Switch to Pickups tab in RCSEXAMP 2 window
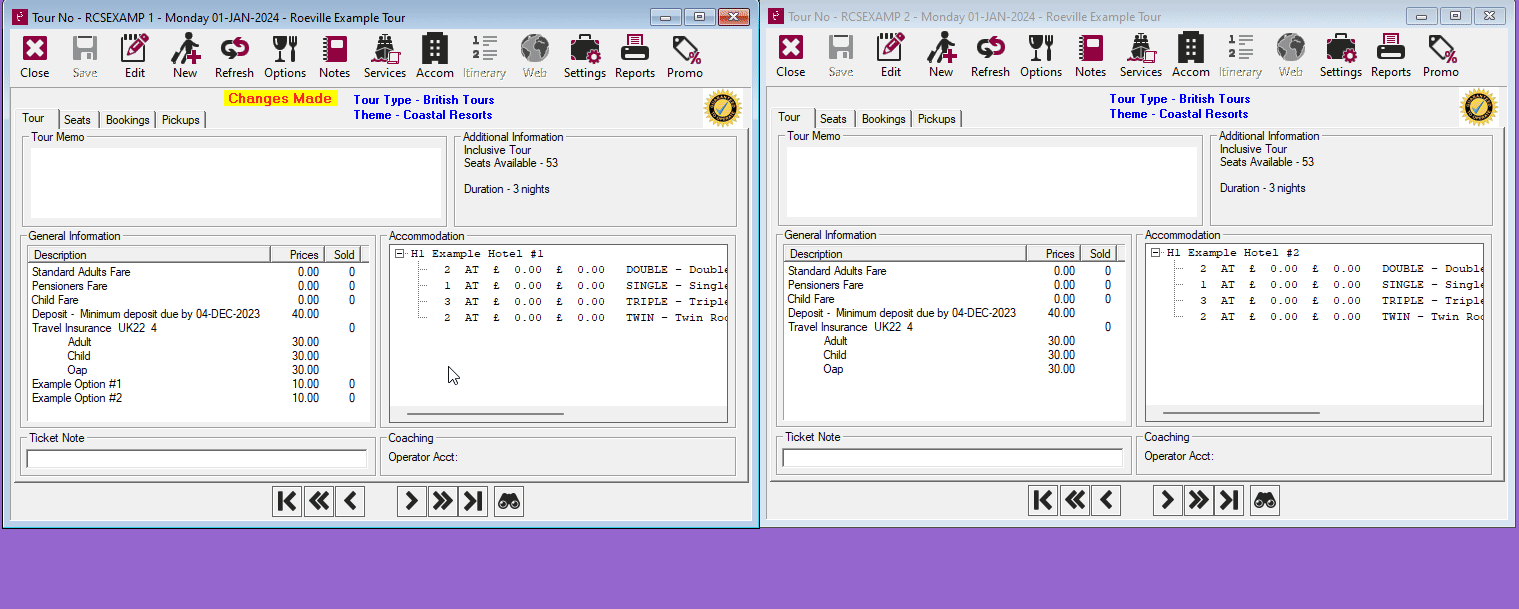1519x609 pixels. tap(937, 119)
